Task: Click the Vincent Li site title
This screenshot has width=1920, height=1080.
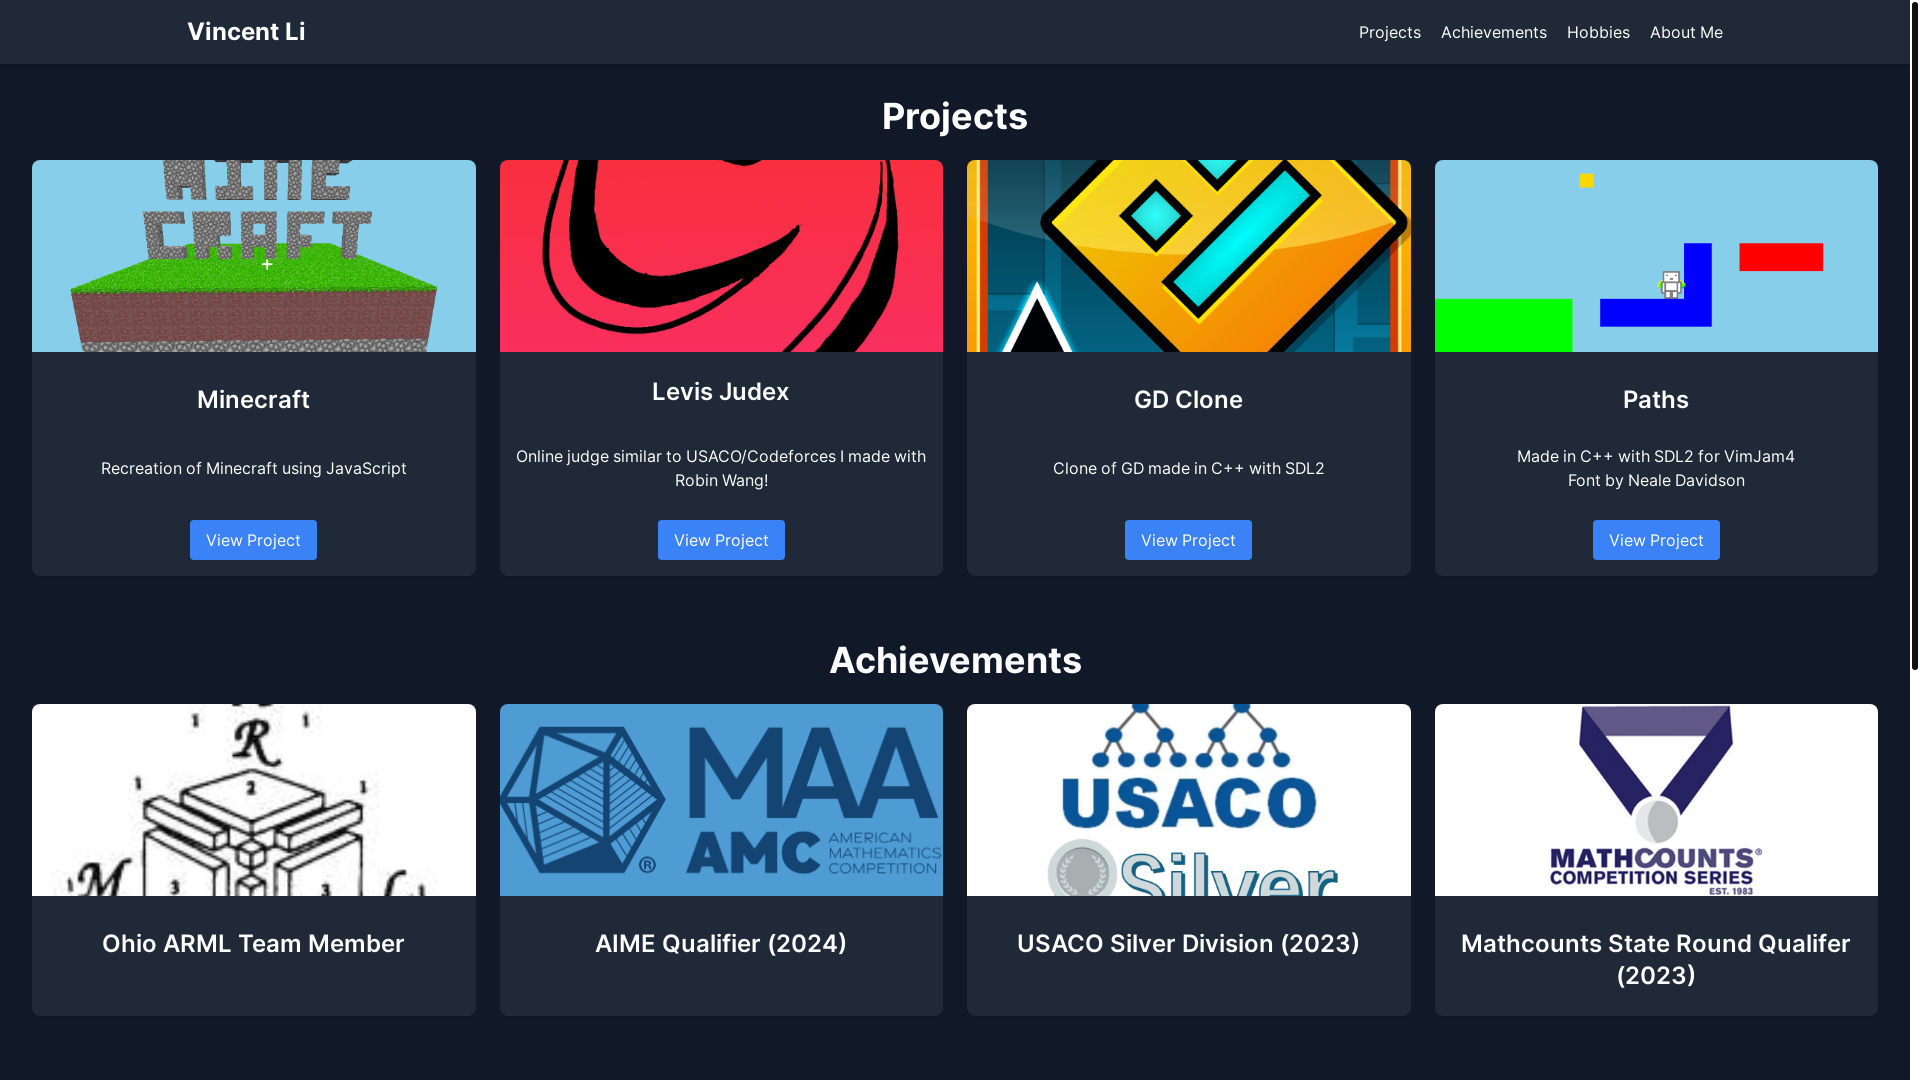Action: (x=246, y=32)
